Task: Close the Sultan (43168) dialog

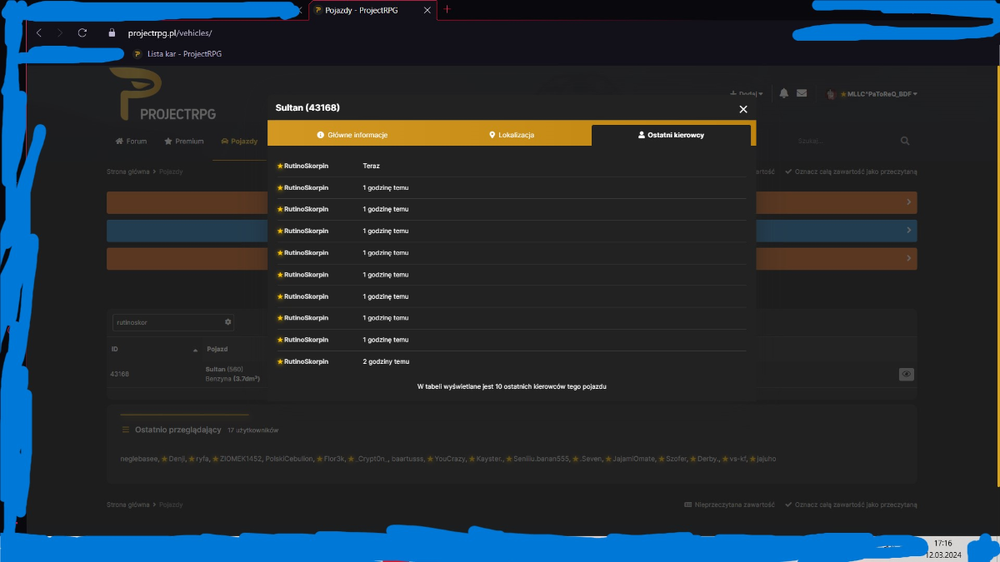Action: coord(743,109)
